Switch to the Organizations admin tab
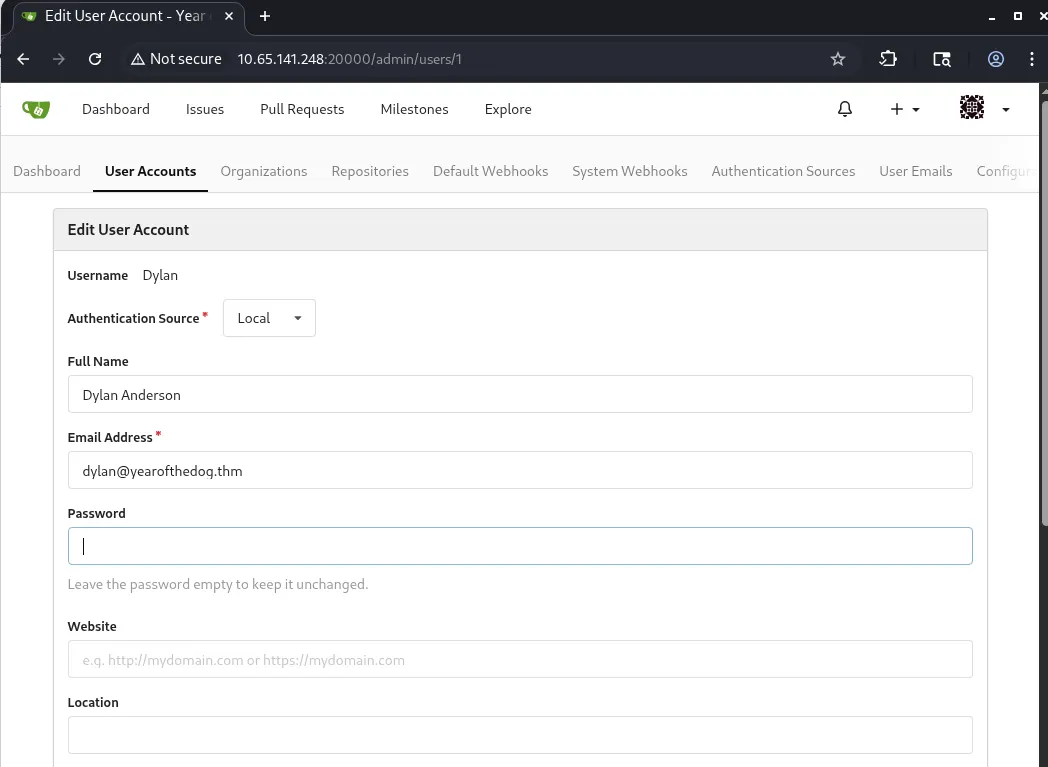This screenshot has width=1048, height=767. (x=264, y=171)
